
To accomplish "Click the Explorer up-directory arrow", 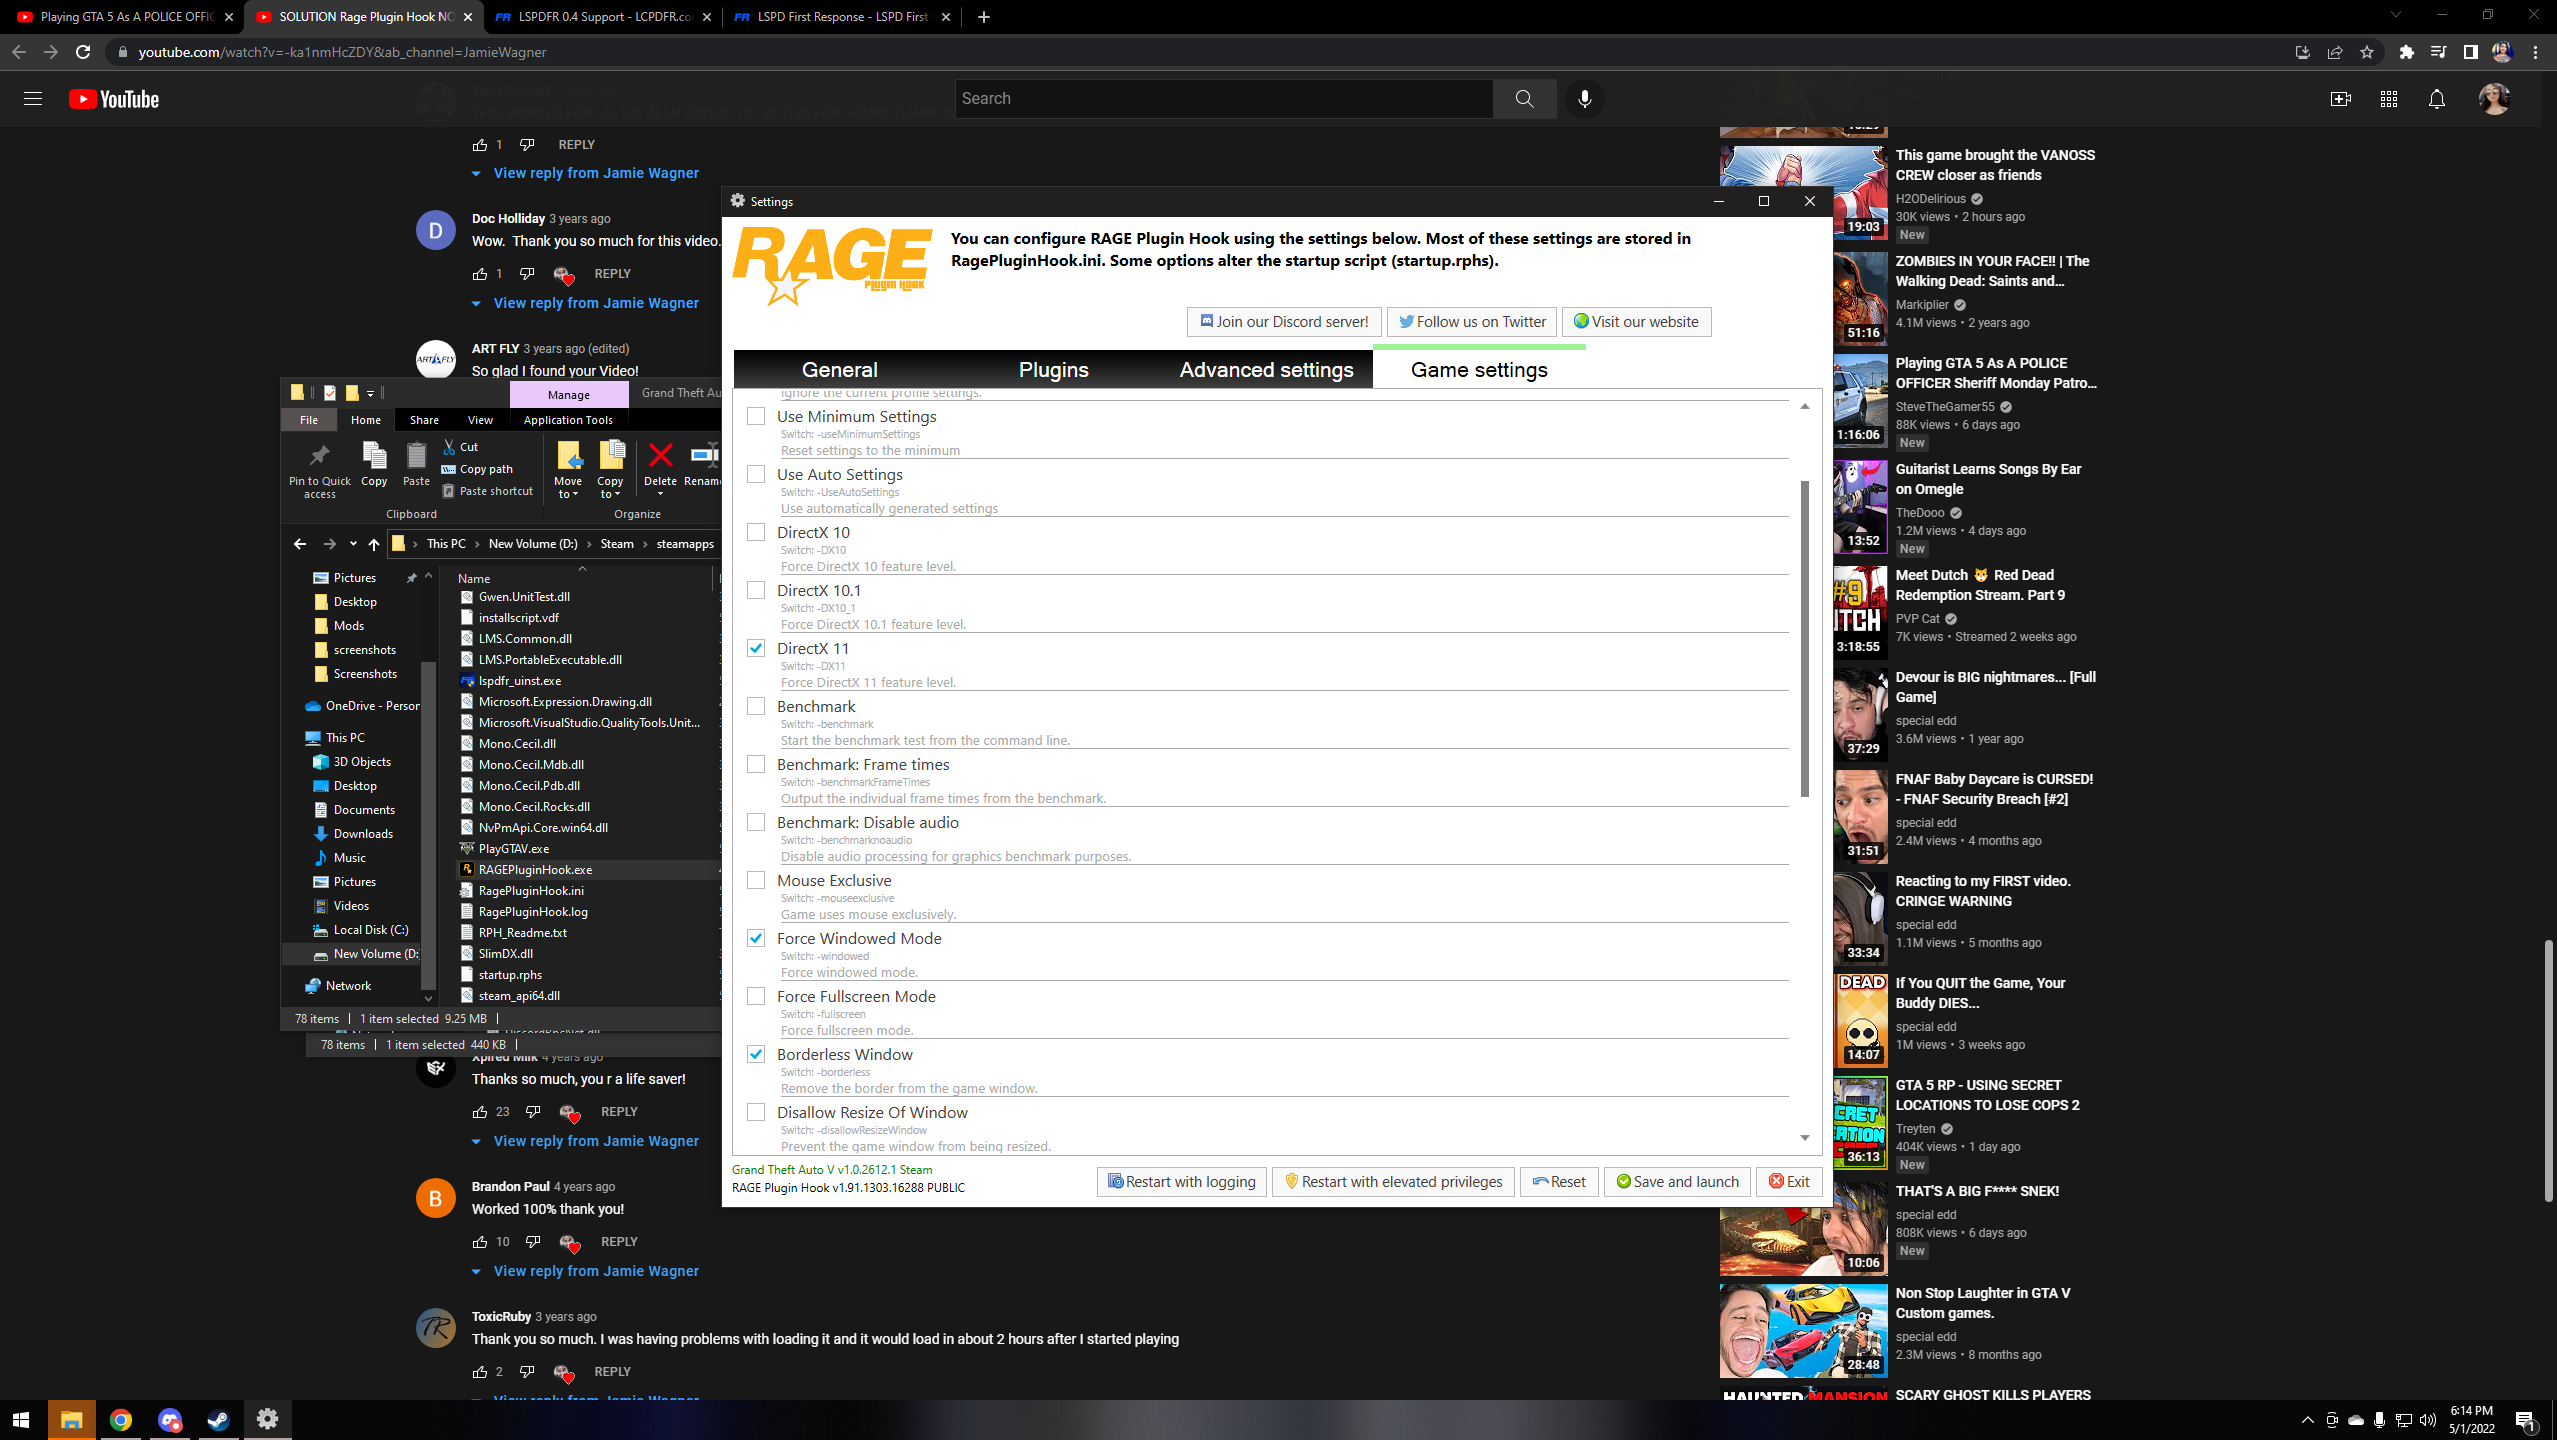I will coord(374,544).
